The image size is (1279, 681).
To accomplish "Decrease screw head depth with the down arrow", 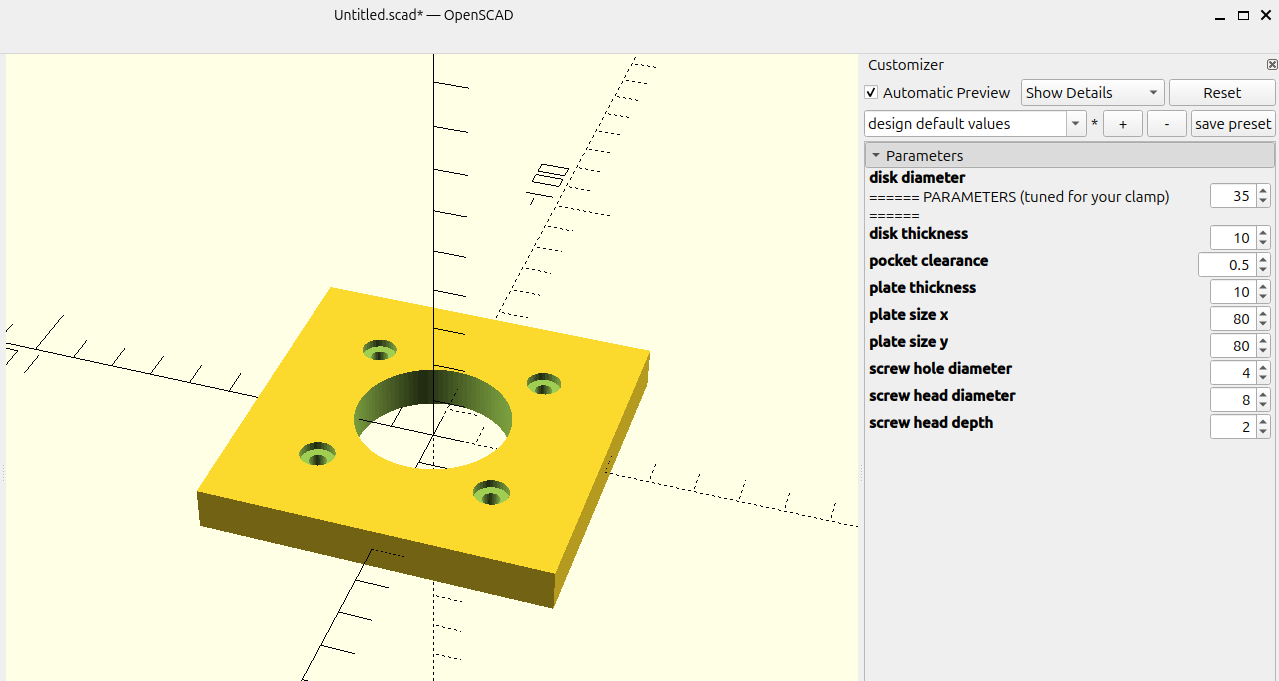I will click(1263, 432).
